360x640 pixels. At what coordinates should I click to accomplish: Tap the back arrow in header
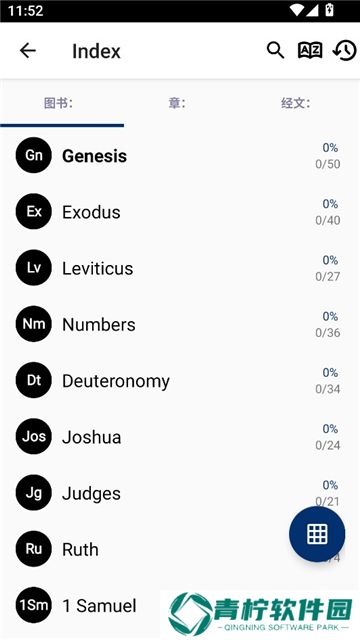point(28,51)
